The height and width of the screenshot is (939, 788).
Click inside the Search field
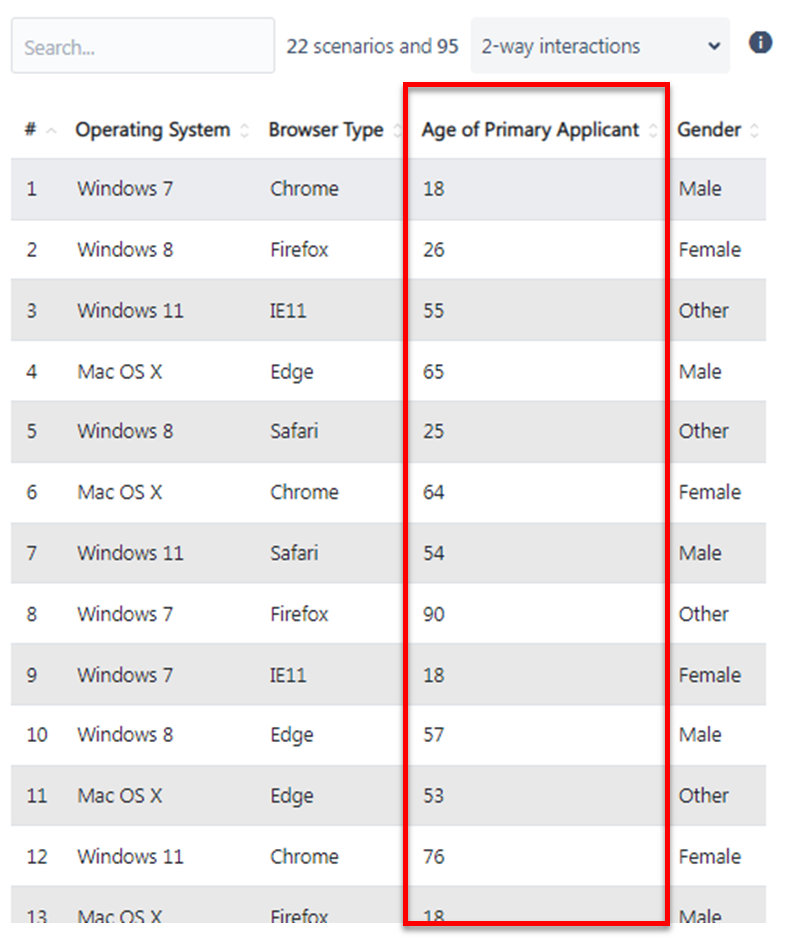coord(143,46)
